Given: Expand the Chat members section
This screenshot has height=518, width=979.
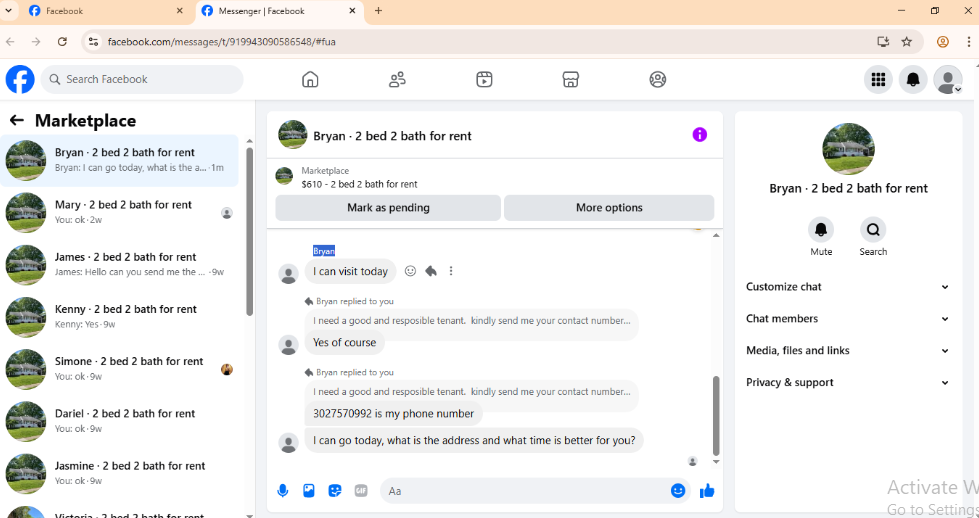Looking at the screenshot, I should point(848,319).
